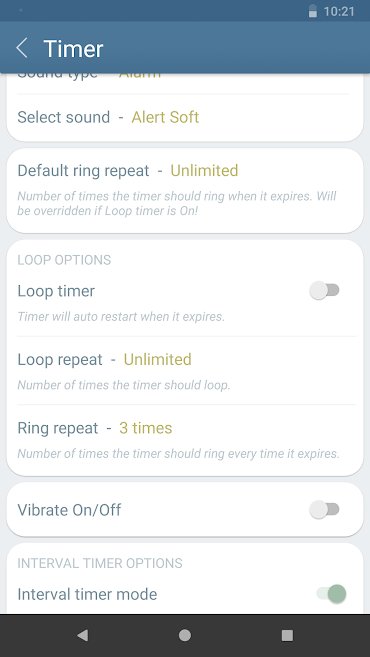Image resolution: width=370 pixels, height=657 pixels.
Task: Tap the LOOP OPTIONS section heading
Action: point(64,260)
